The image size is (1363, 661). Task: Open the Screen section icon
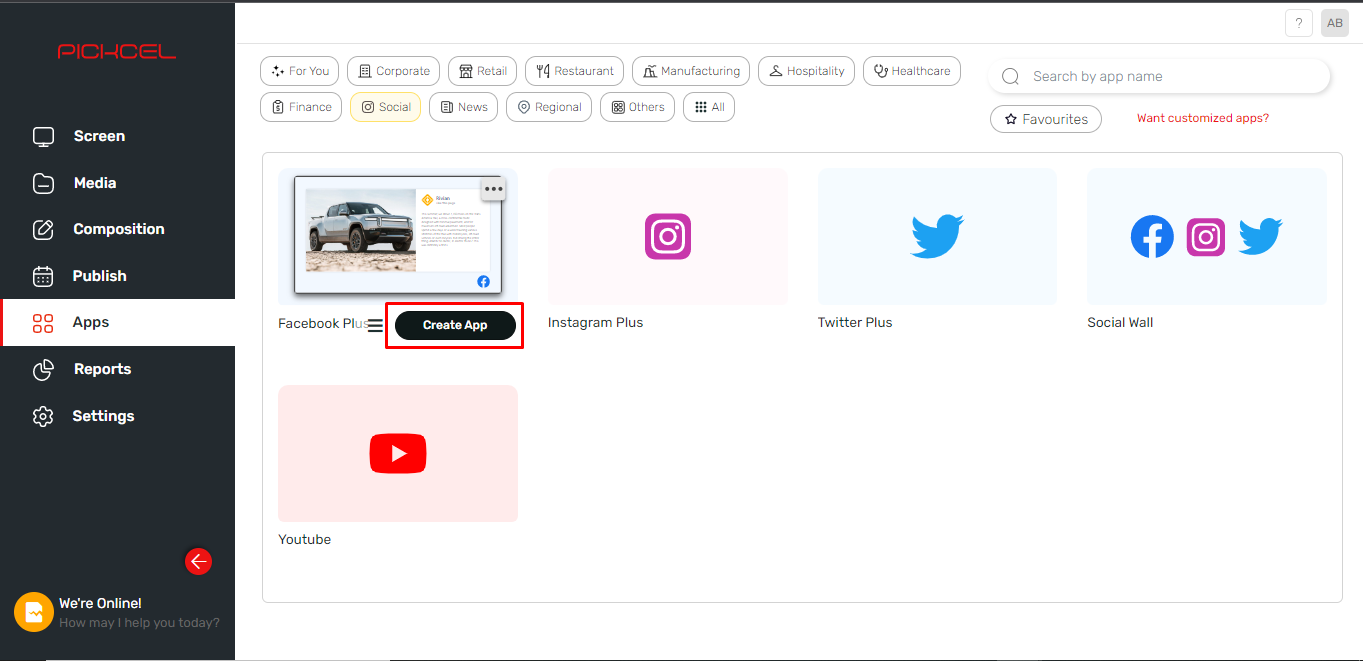(x=43, y=137)
